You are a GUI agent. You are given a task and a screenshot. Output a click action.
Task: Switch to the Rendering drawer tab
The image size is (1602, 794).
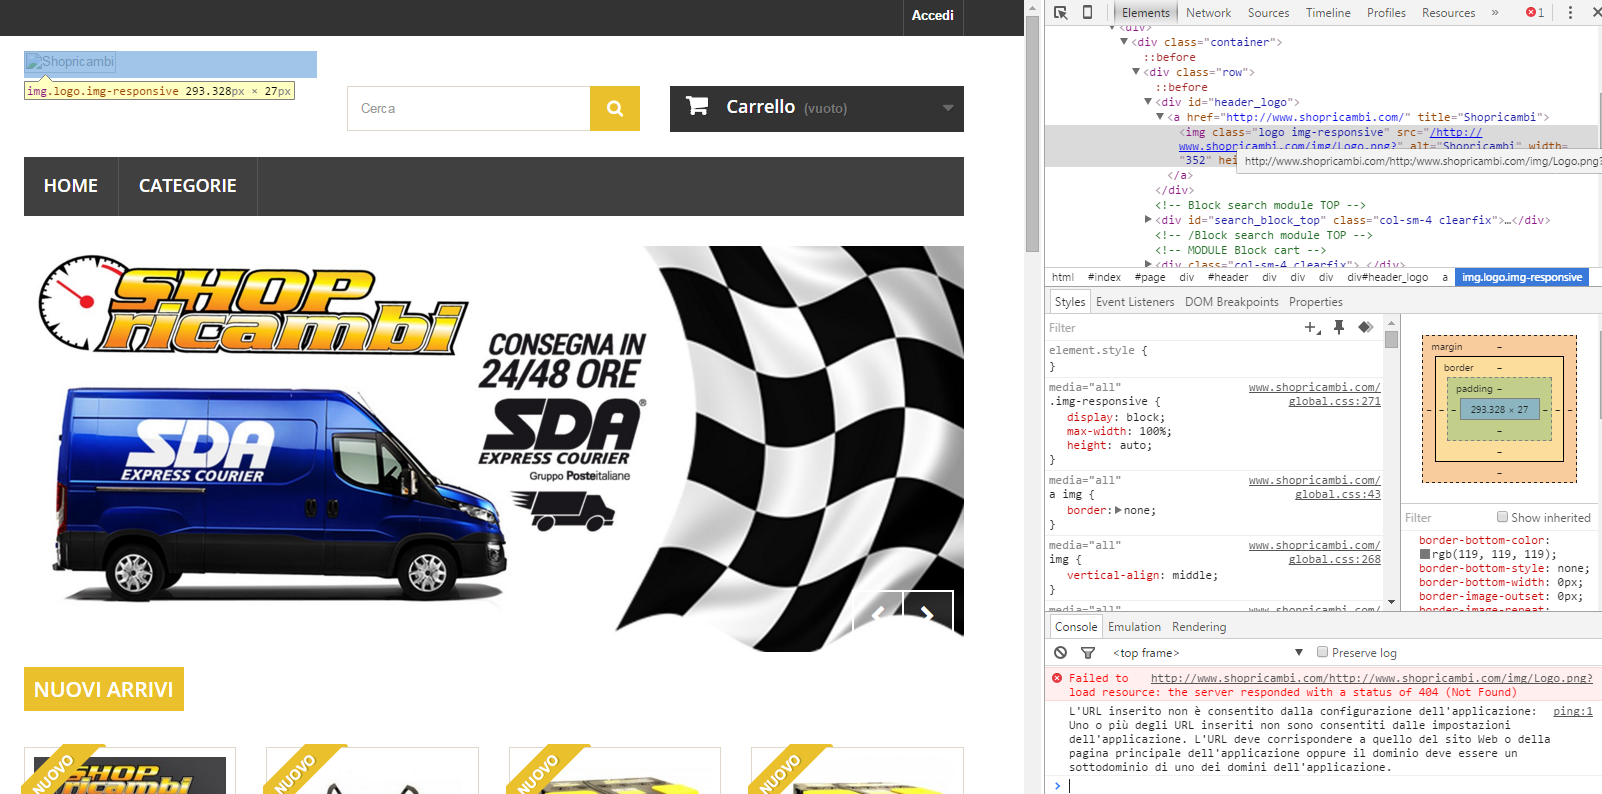pos(1199,627)
